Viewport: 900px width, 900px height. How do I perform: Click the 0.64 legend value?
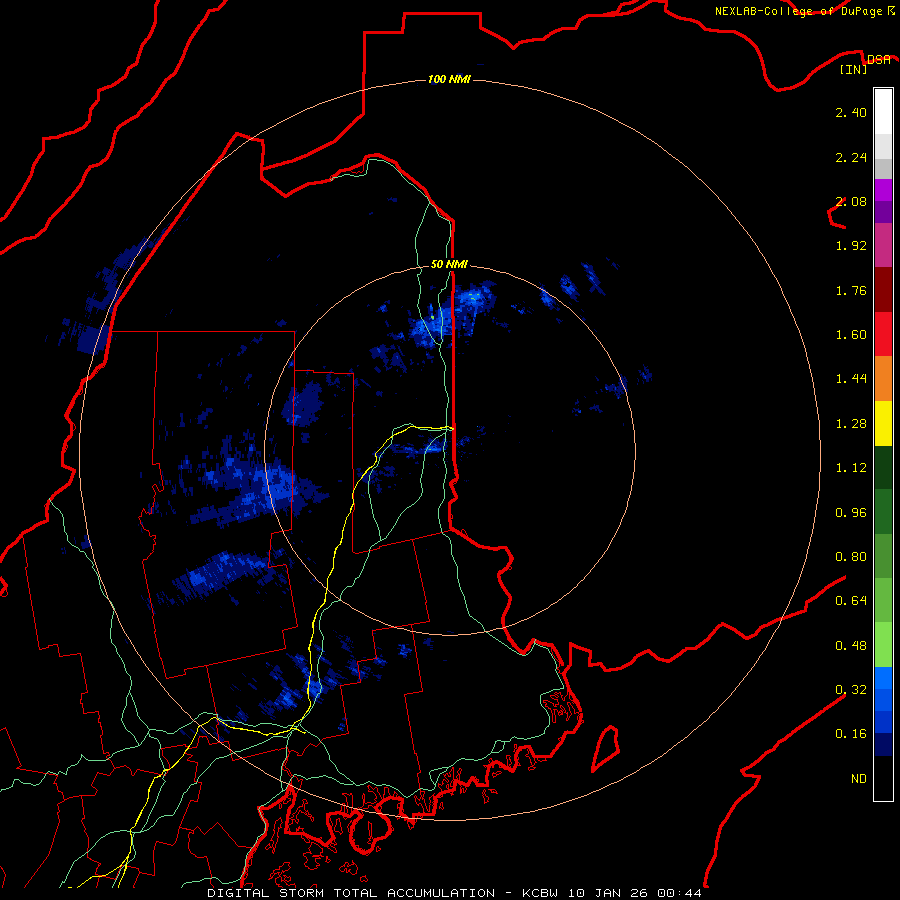click(x=851, y=601)
